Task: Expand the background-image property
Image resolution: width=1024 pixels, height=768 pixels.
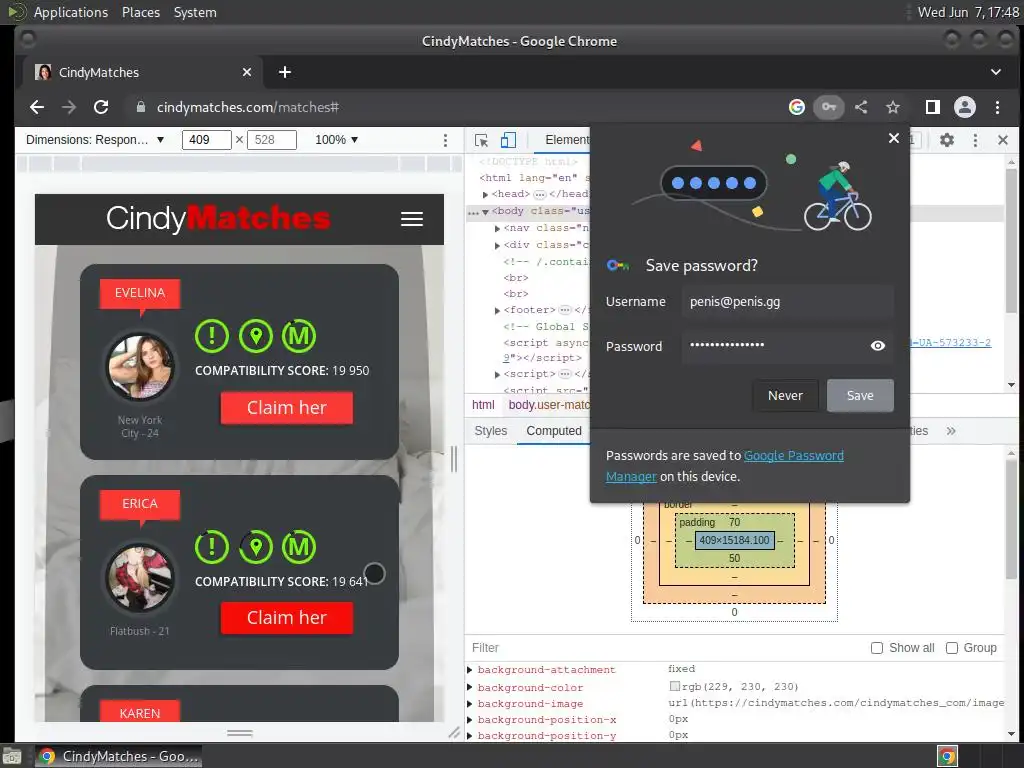Action: 470,704
